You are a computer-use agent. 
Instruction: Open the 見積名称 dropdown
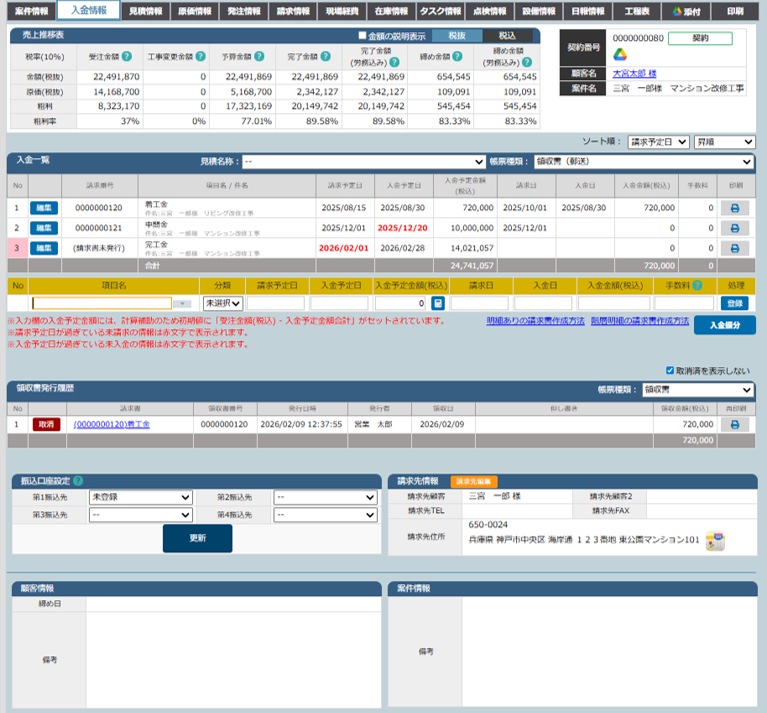pyautogui.click(x=363, y=161)
